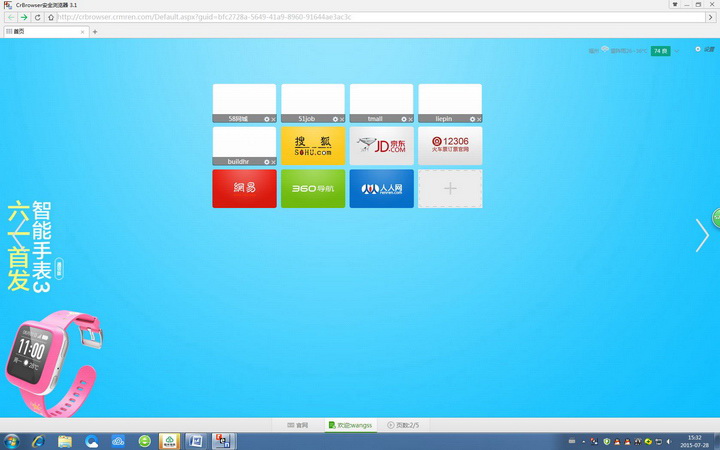
Task: Click the 欢迎wangss bottom tab
Action: pos(351,425)
